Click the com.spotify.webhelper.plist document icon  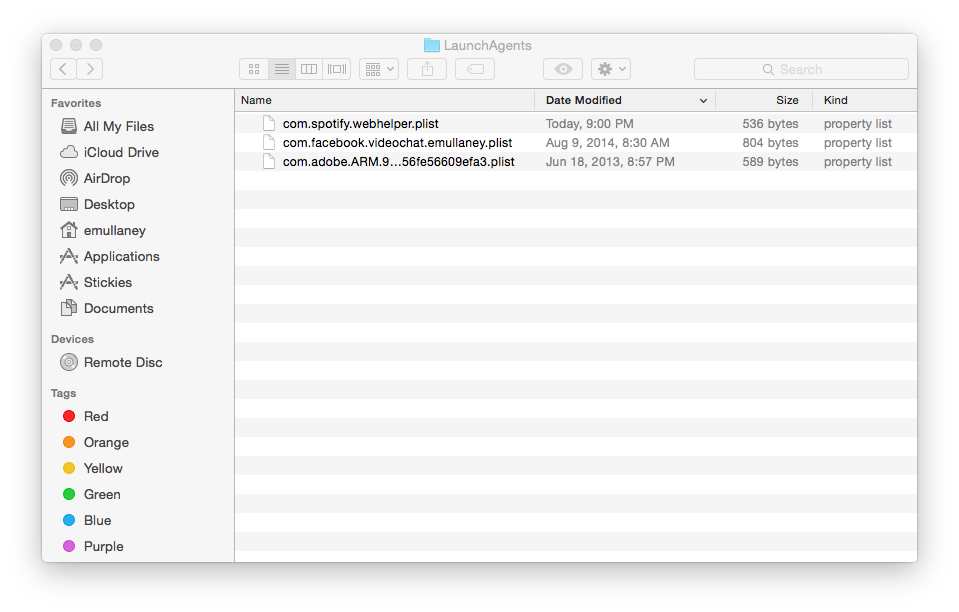(268, 124)
